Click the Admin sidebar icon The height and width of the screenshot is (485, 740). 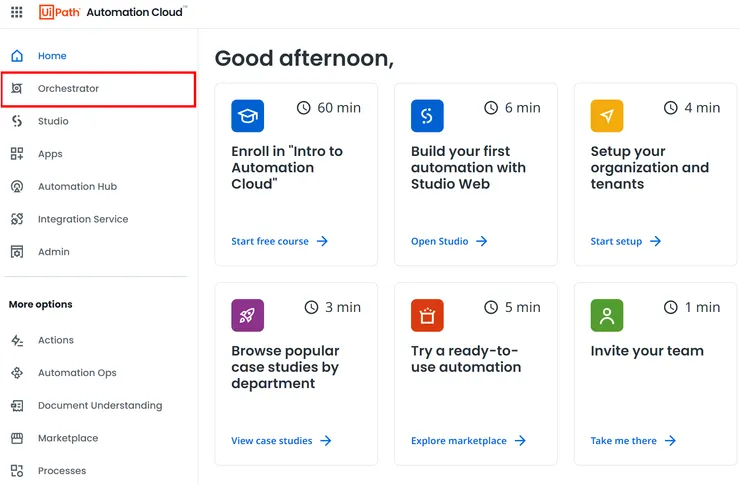pyautogui.click(x=17, y=252)
